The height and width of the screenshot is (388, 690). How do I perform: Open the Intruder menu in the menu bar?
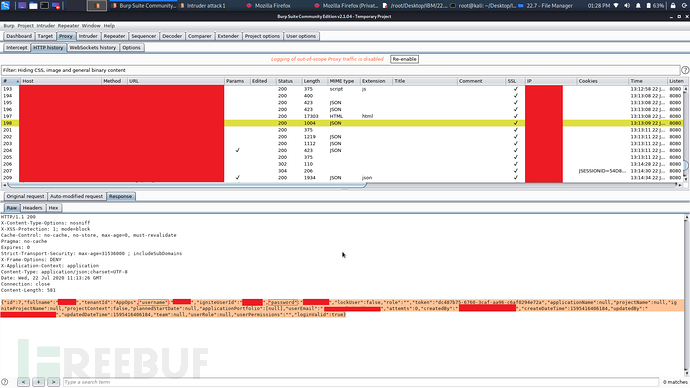(45, 26)
